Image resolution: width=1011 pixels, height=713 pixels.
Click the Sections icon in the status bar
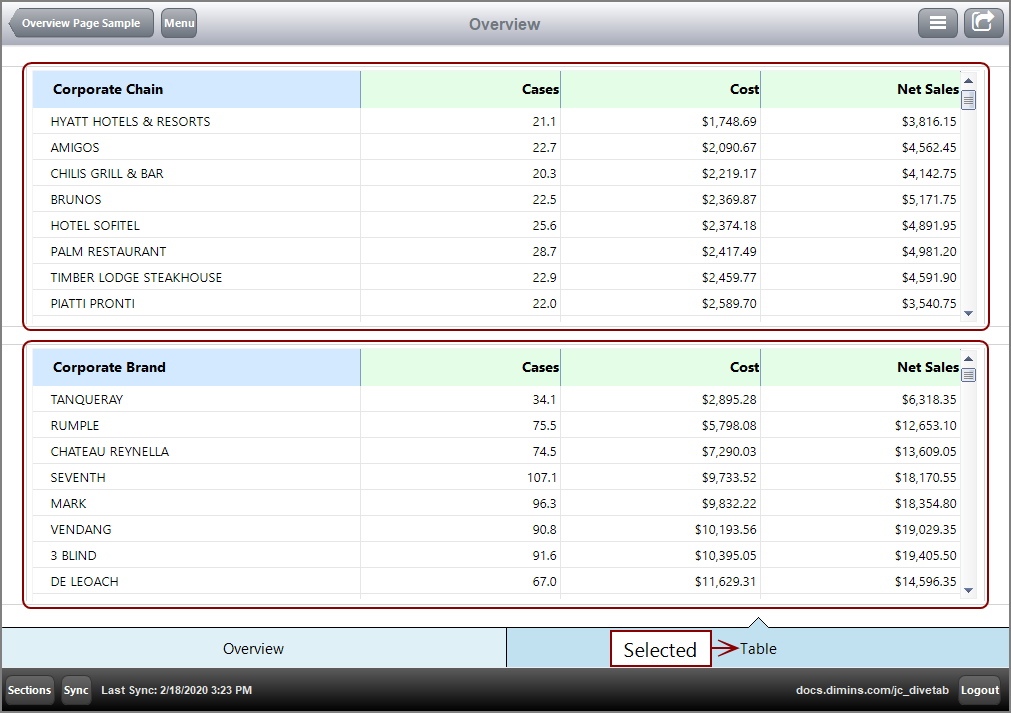tap(28, 690)
